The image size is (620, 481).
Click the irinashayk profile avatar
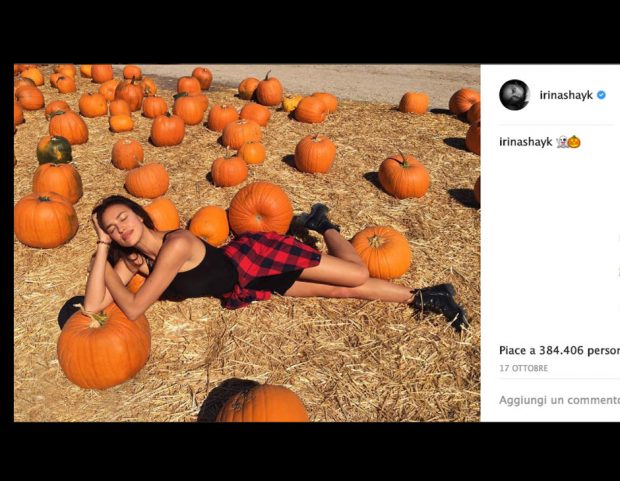(514, 95)
